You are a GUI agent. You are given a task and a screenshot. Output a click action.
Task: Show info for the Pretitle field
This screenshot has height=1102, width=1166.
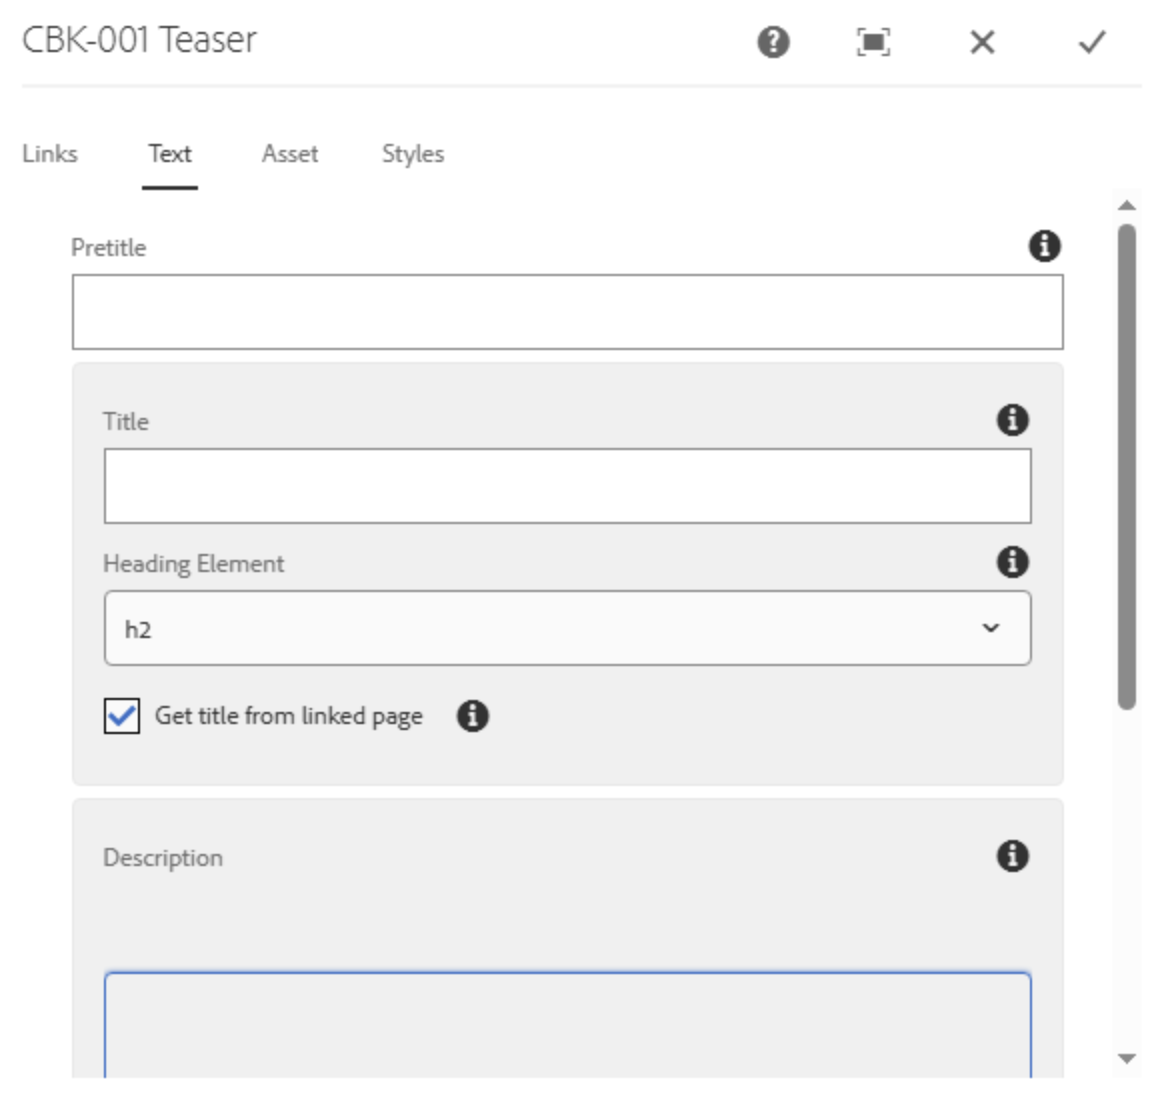tap(1044, 246)
